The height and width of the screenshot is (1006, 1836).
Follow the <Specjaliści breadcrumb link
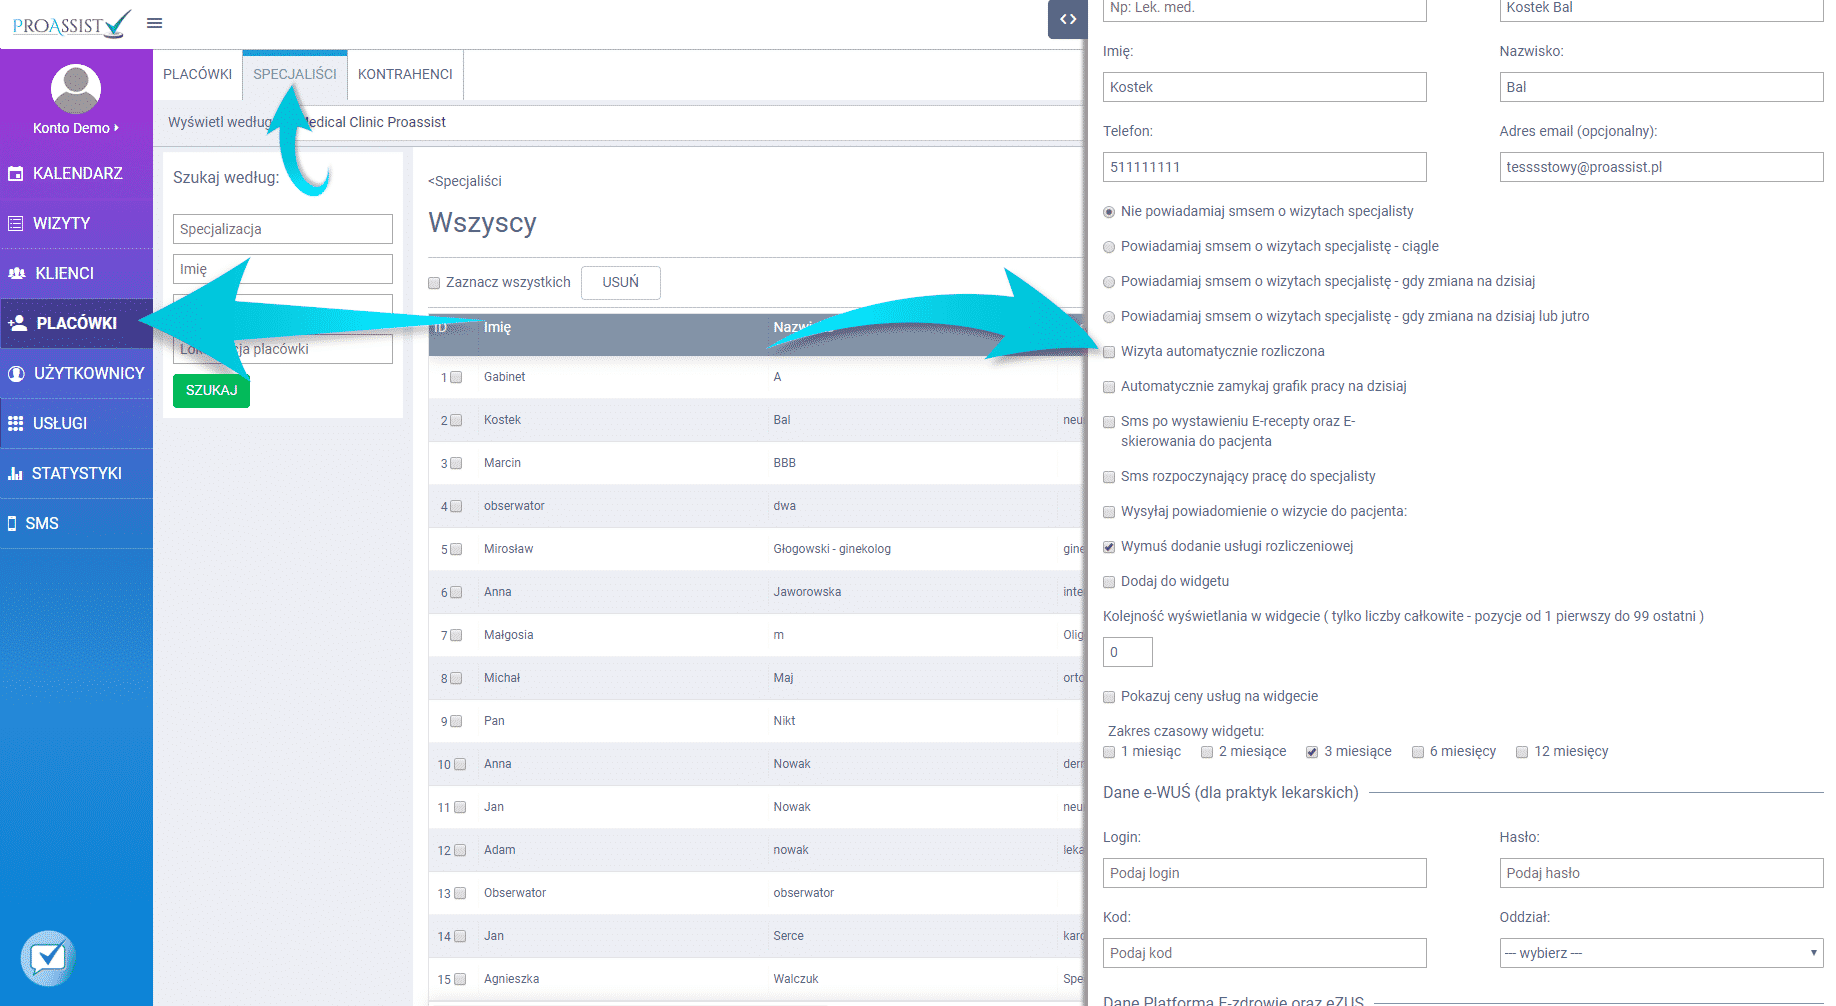tap(465, 181)
